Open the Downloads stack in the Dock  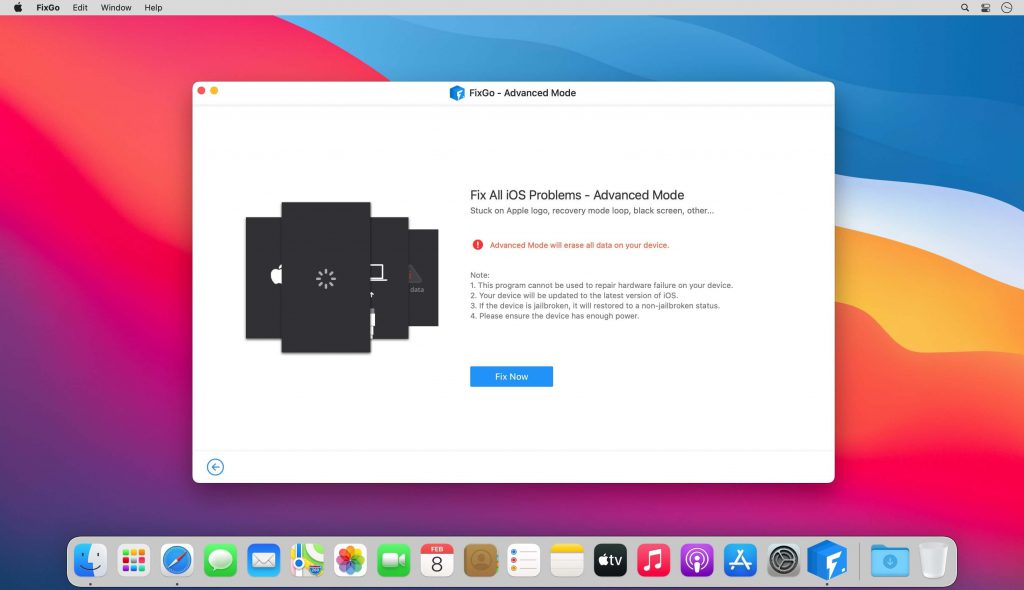click(x=888, y=560)
